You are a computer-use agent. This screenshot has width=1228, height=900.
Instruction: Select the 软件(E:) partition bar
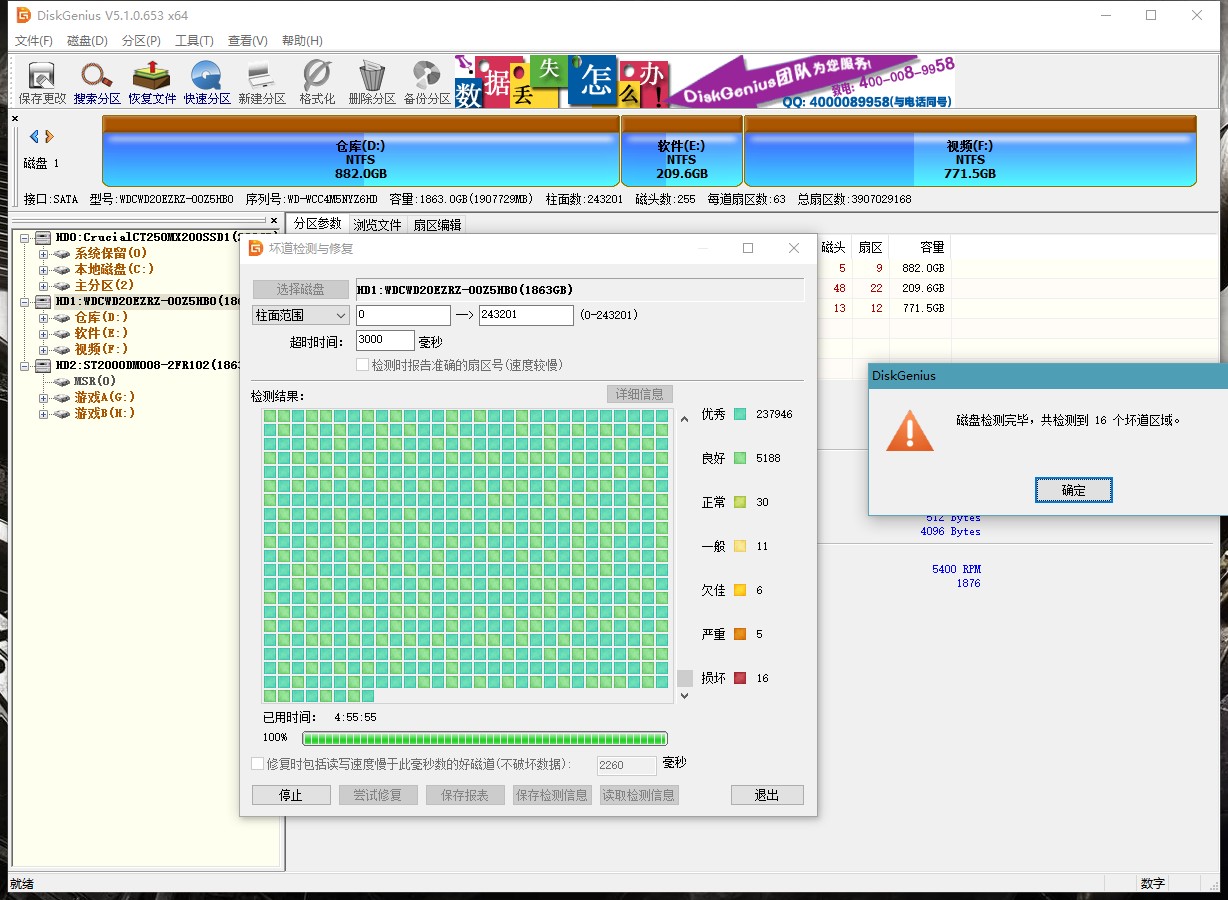coord(682,151)
